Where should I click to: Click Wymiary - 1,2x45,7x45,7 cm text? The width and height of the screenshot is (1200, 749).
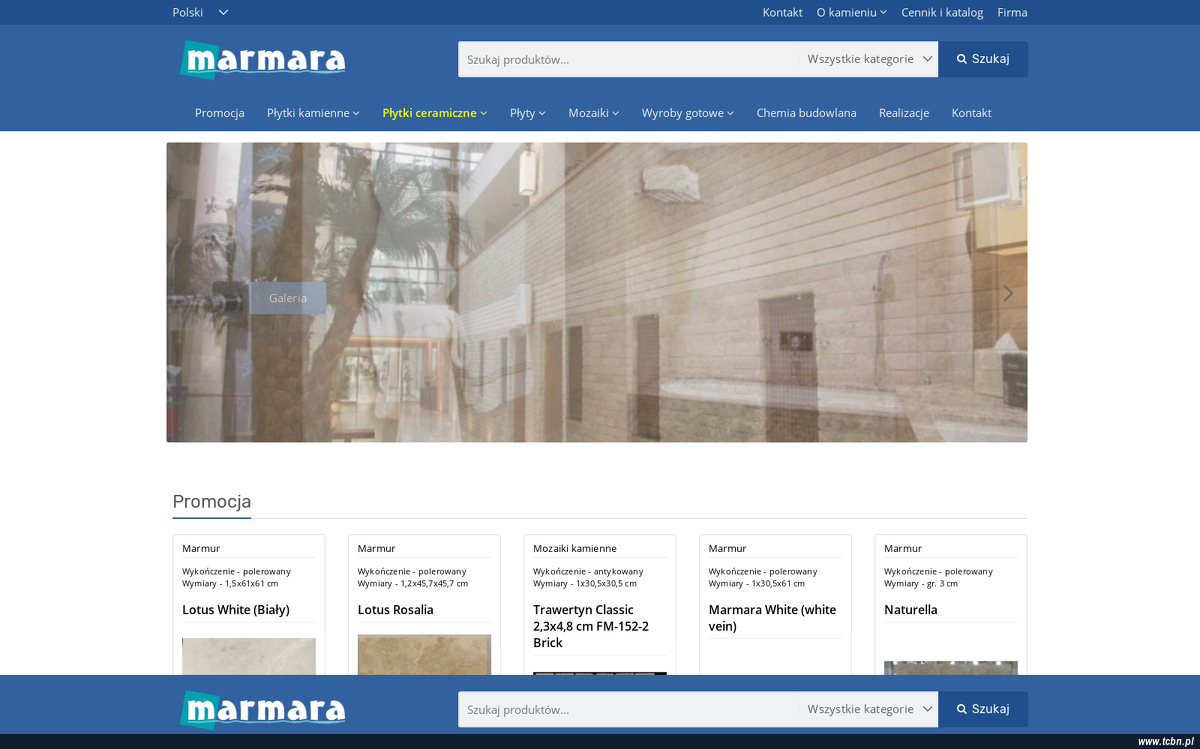tap(413, 584)
